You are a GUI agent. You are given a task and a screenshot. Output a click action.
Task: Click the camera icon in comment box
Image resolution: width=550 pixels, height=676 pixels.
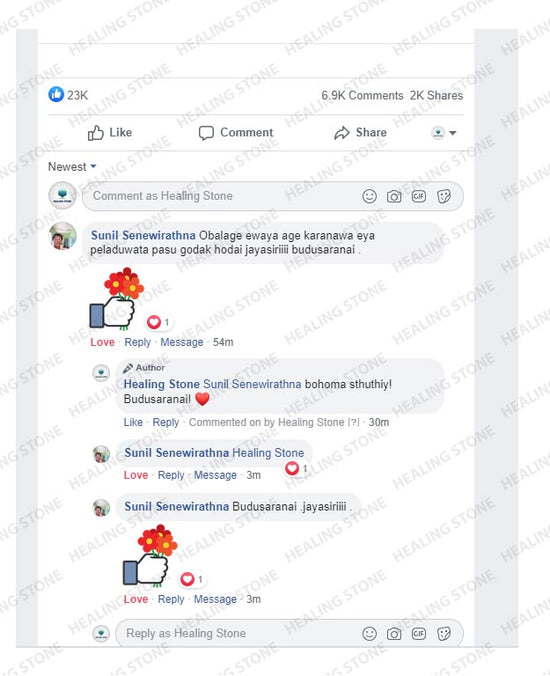coord(394,197)
